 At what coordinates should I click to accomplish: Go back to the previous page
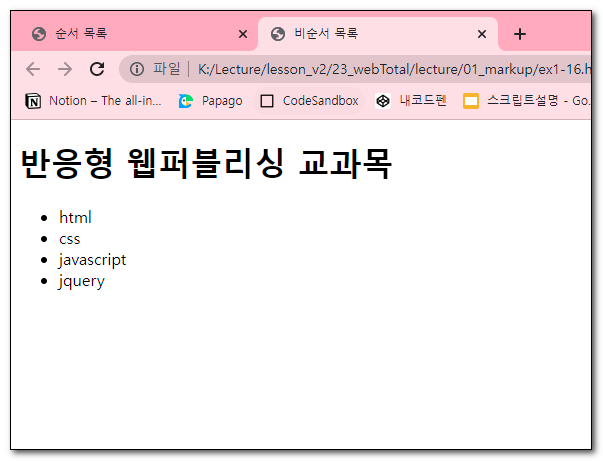33,69
